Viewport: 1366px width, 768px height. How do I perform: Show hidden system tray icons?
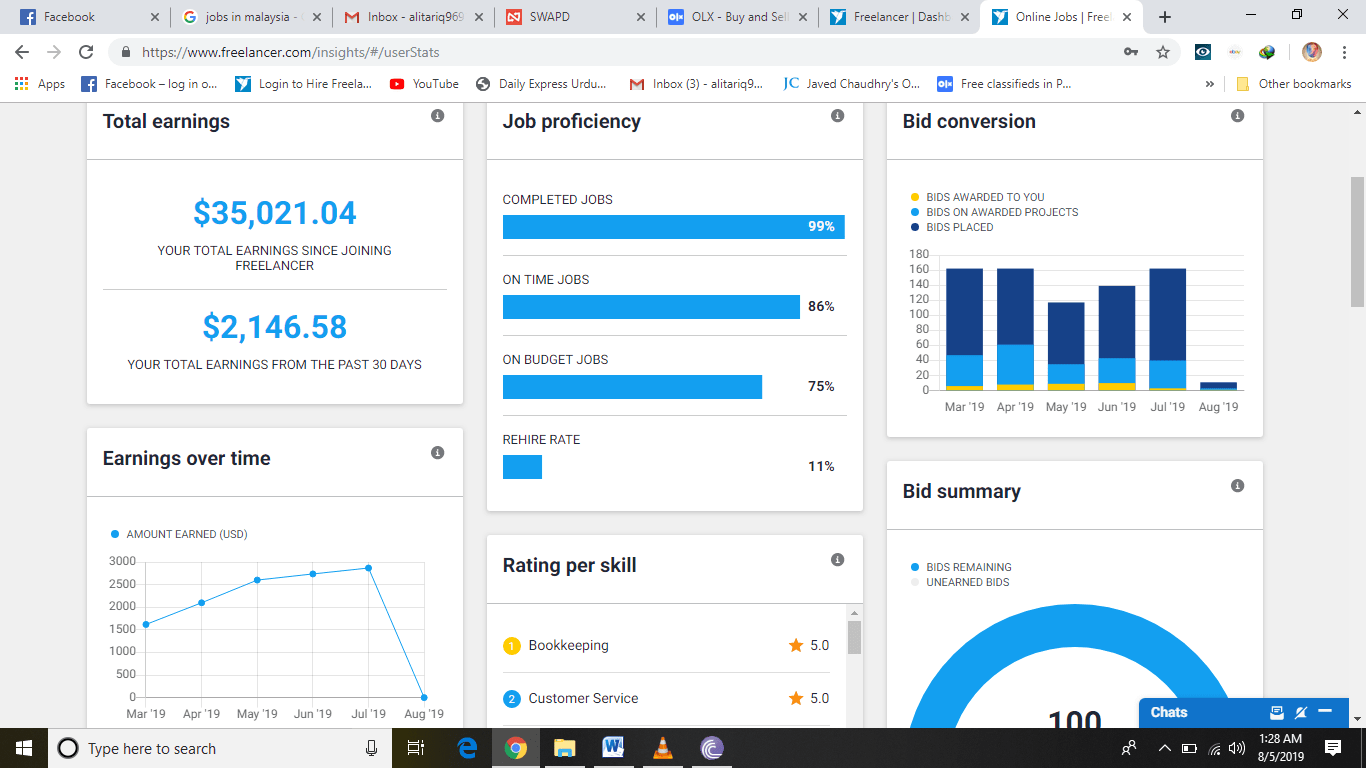pyautogui.click(x=1164, y=748)
